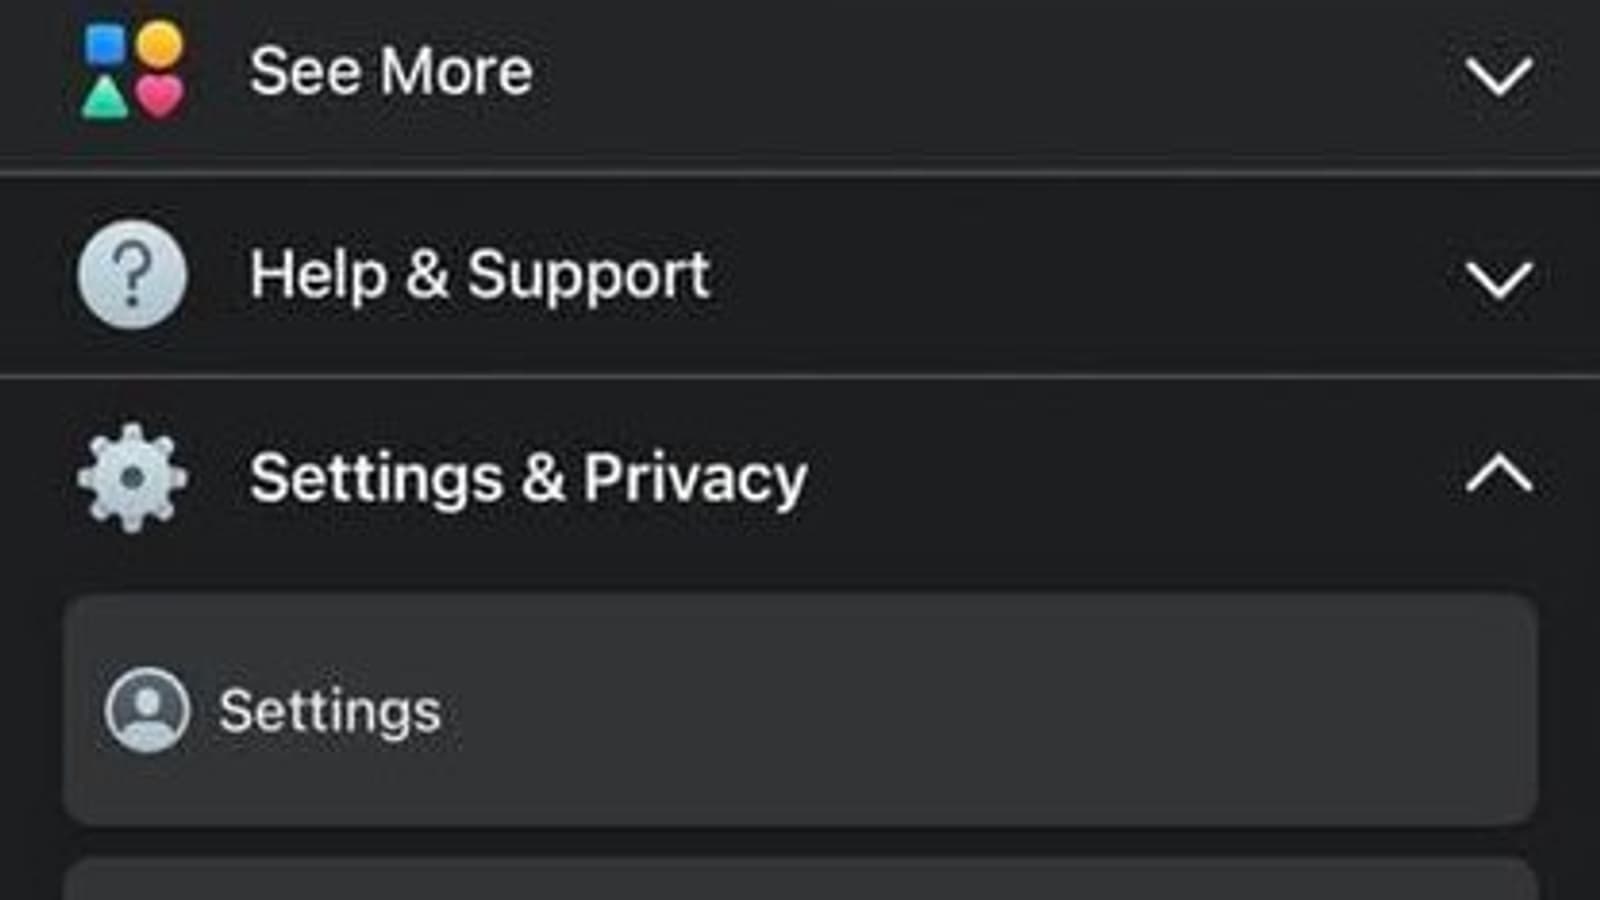Select the Help & Support menu label
1600x900 pixels.
[x=480, y=275]
